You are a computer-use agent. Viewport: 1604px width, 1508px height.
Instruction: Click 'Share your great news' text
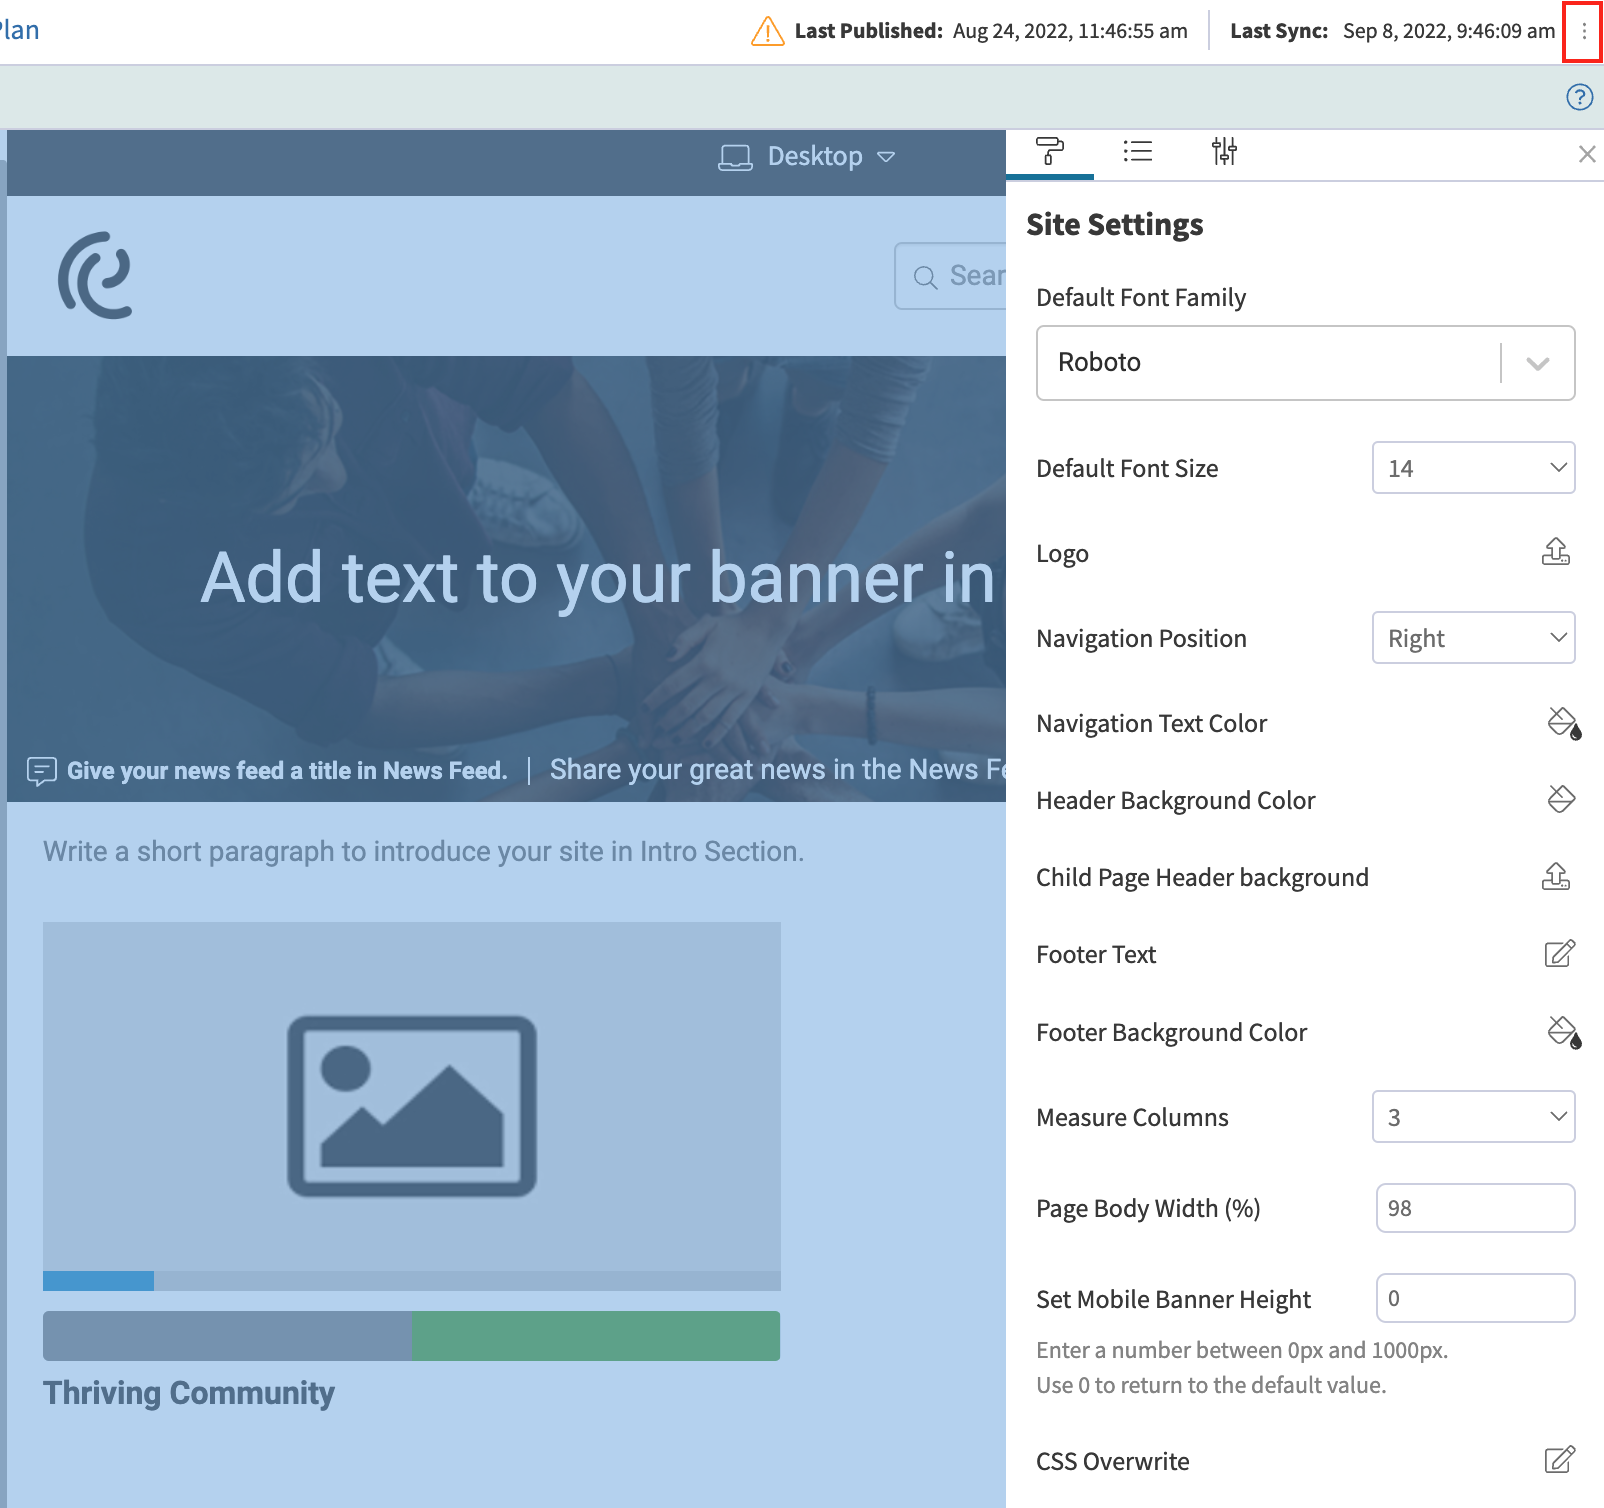(778, 770)
